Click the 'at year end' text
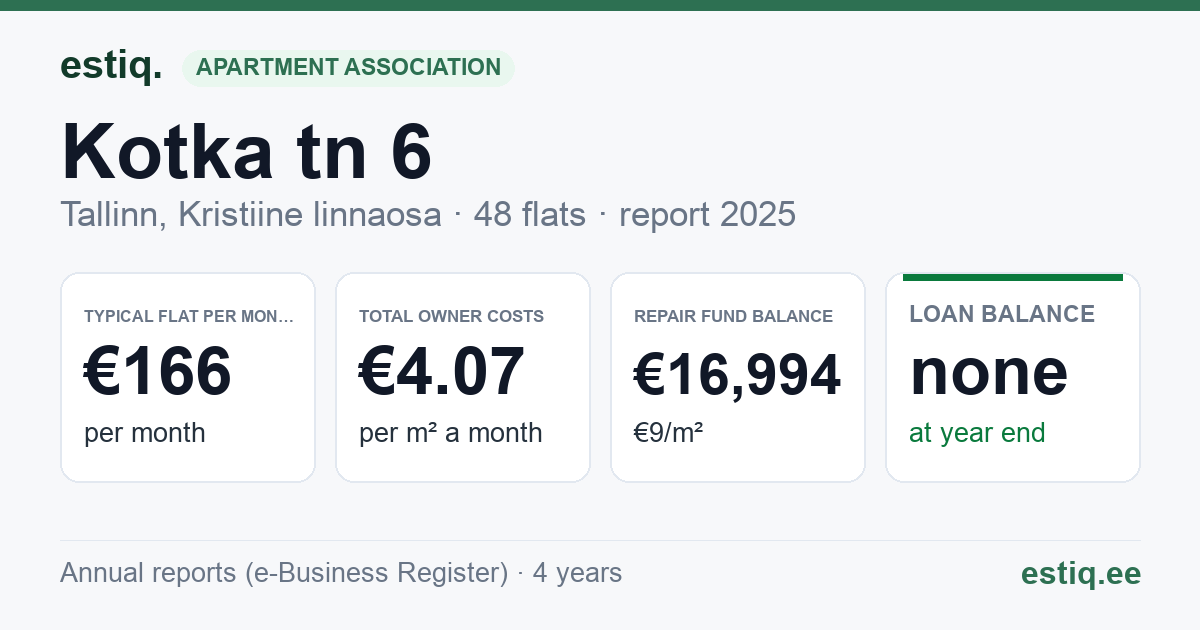 tap(977, 433)
